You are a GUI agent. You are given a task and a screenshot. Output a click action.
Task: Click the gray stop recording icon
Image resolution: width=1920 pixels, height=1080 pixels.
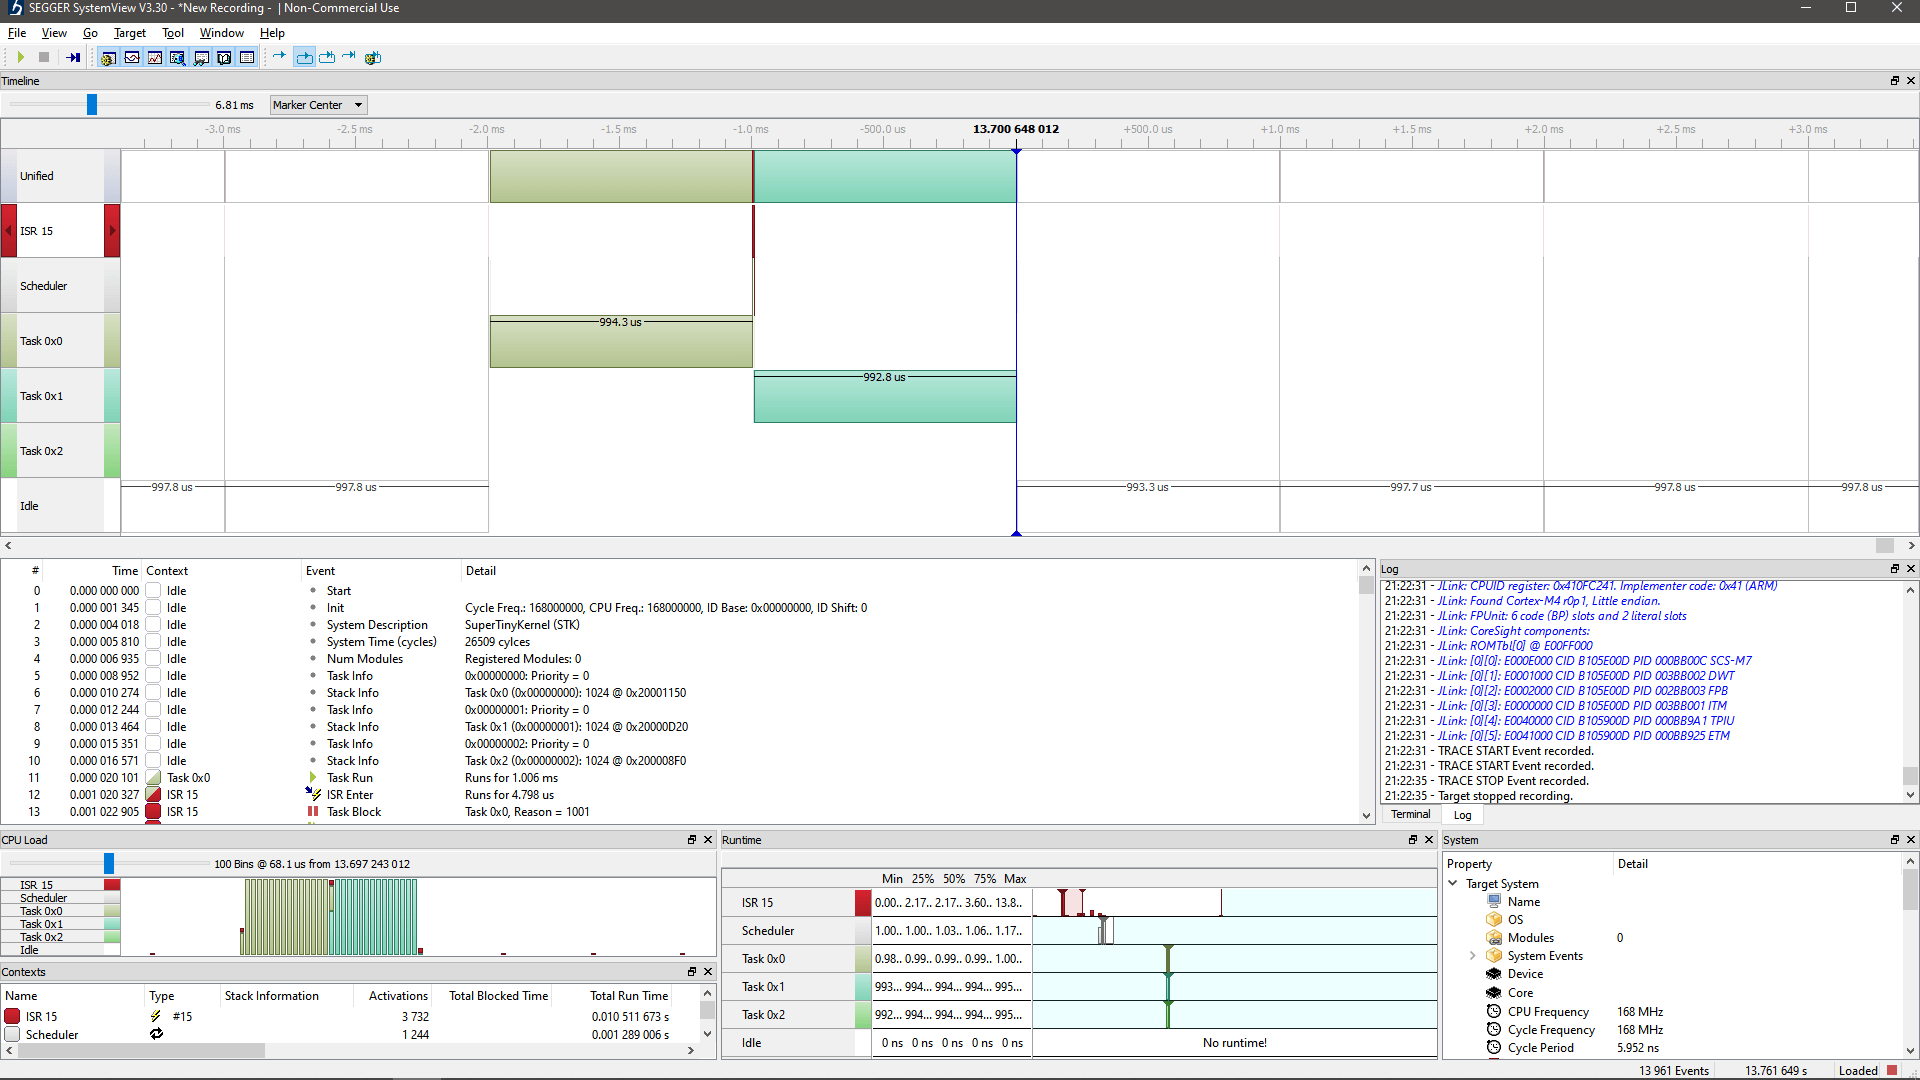click(x=44, y=57)
